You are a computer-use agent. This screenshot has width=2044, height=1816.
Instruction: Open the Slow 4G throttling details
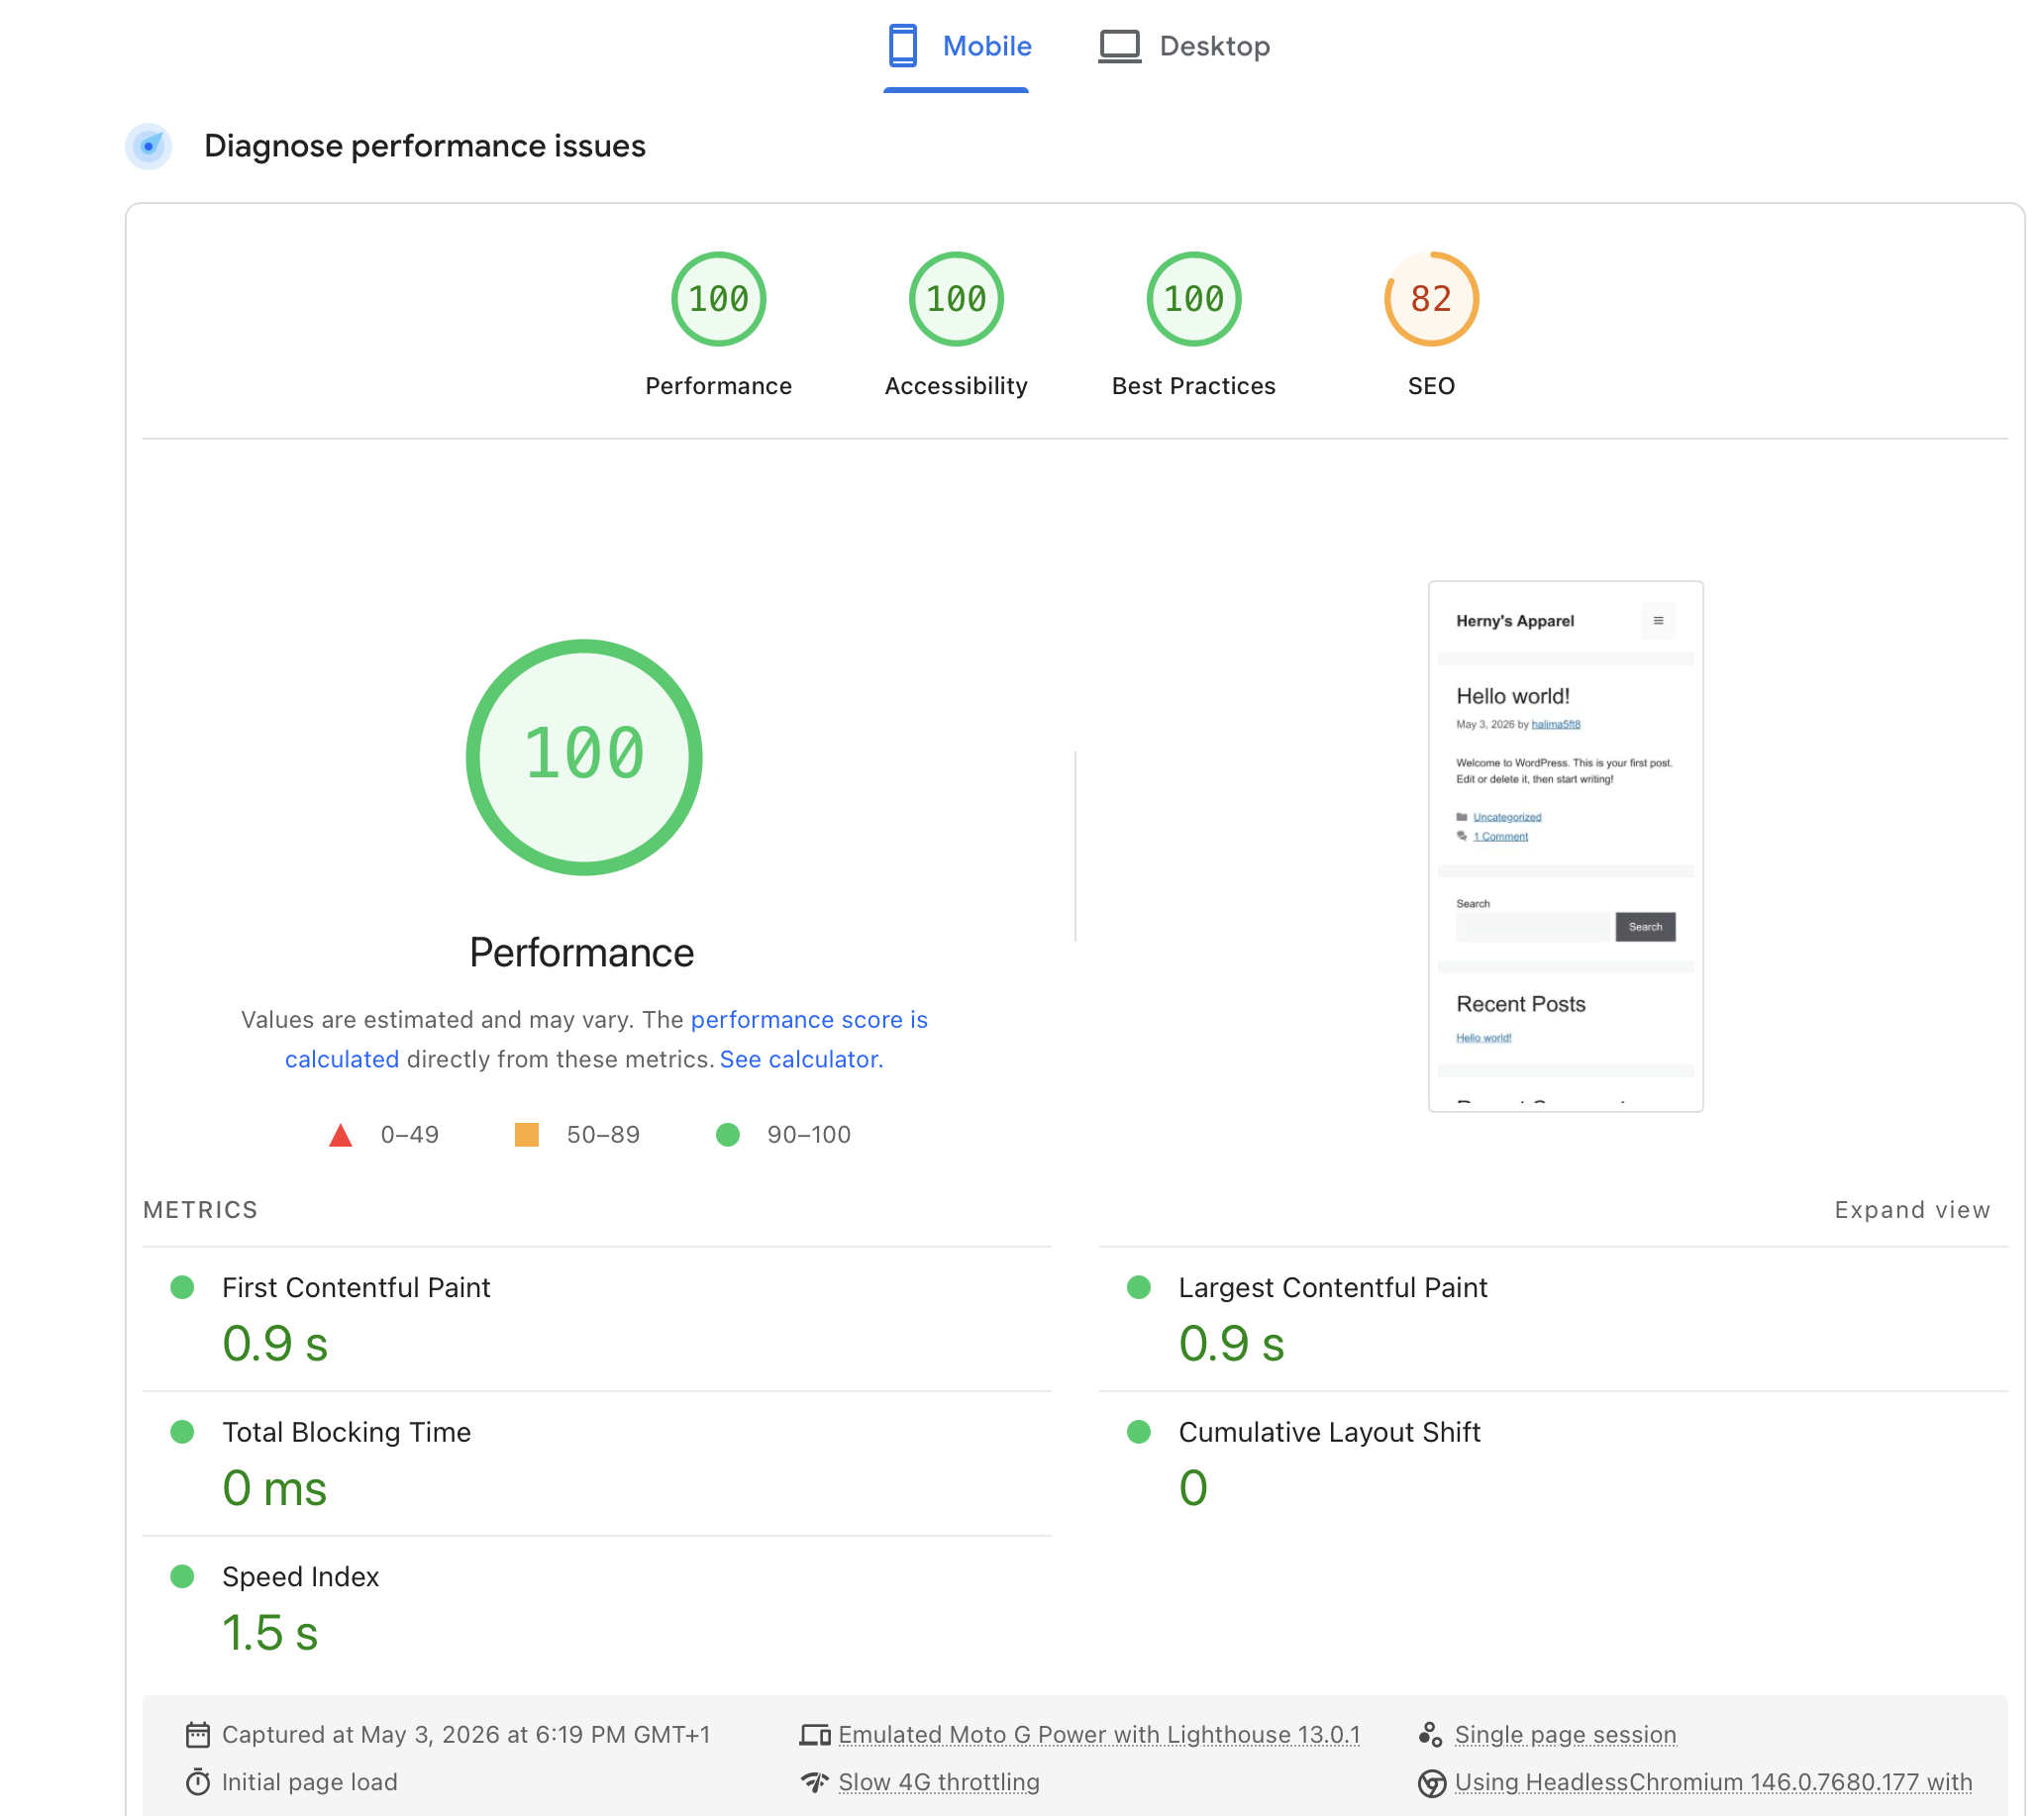[939, 1782]
